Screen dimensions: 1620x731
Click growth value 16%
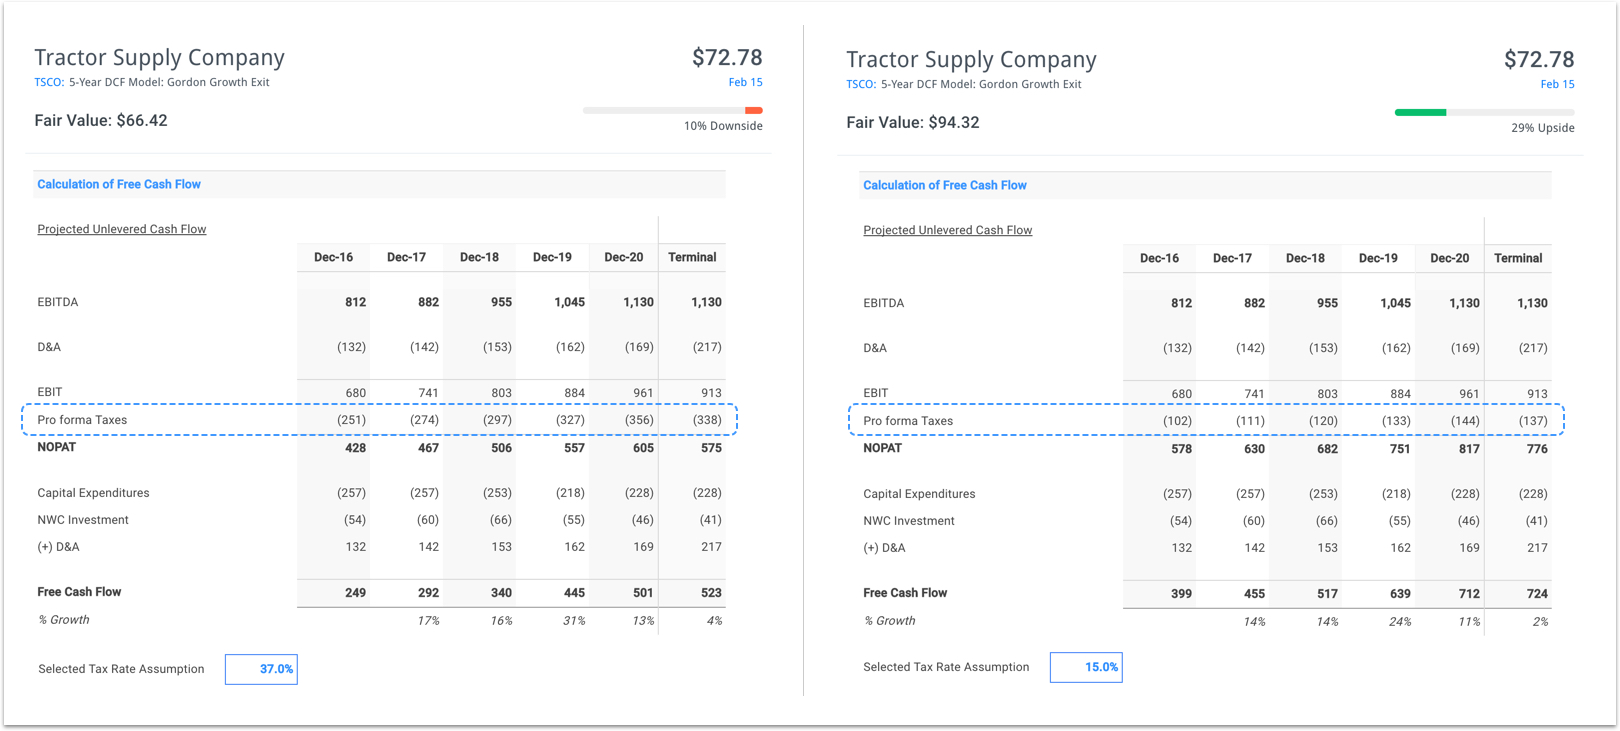pos(501,621)
